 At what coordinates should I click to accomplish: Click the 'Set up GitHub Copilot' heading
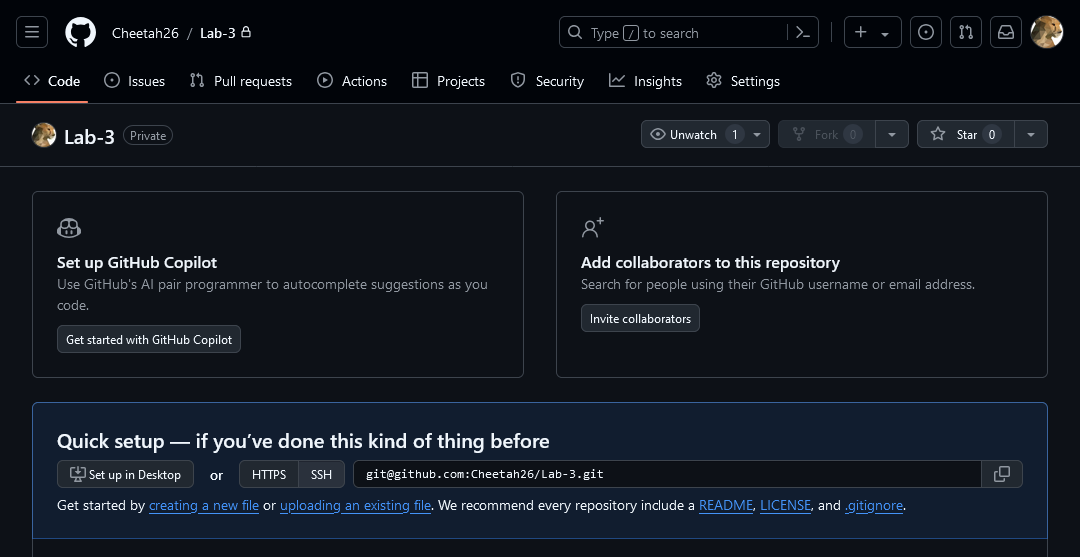point(137,262)
